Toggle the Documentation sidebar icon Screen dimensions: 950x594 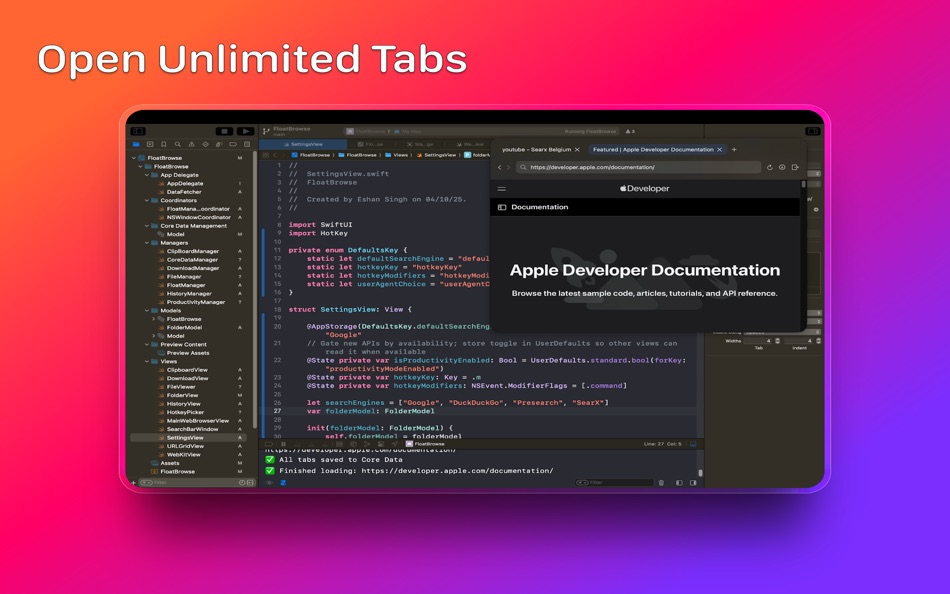coord(502,207)
